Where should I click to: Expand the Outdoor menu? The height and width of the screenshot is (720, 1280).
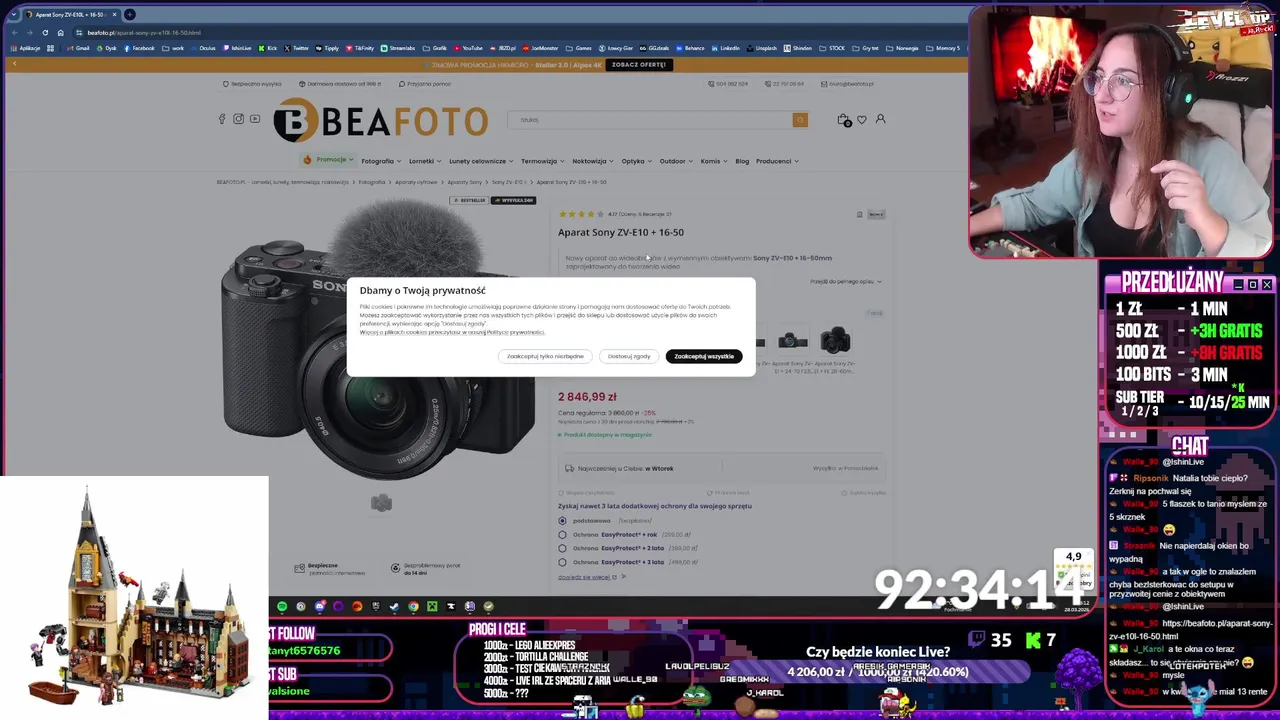point(677,161)
